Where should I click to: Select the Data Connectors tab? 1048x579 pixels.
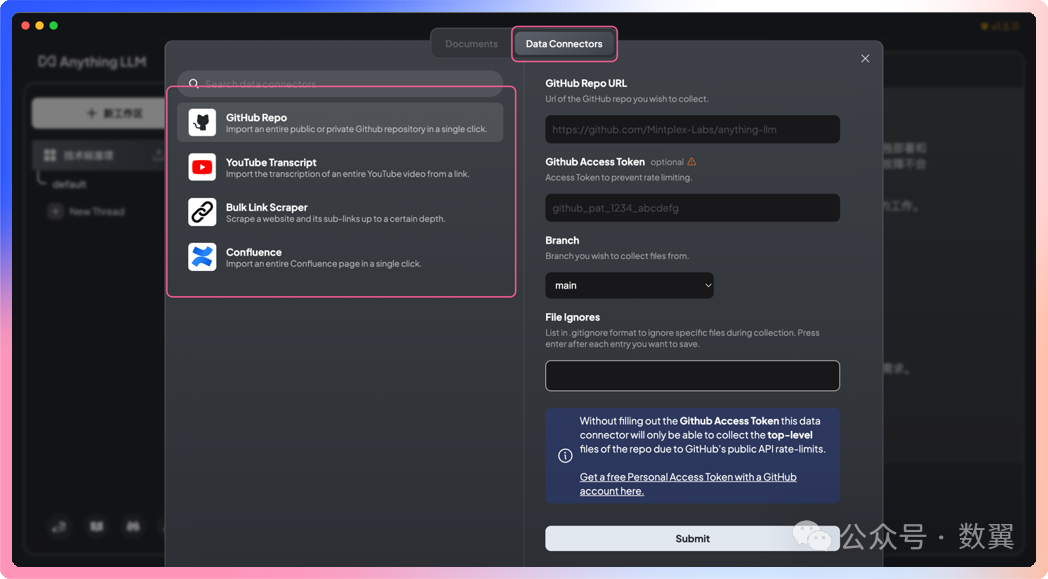click(x=564, y=44)
